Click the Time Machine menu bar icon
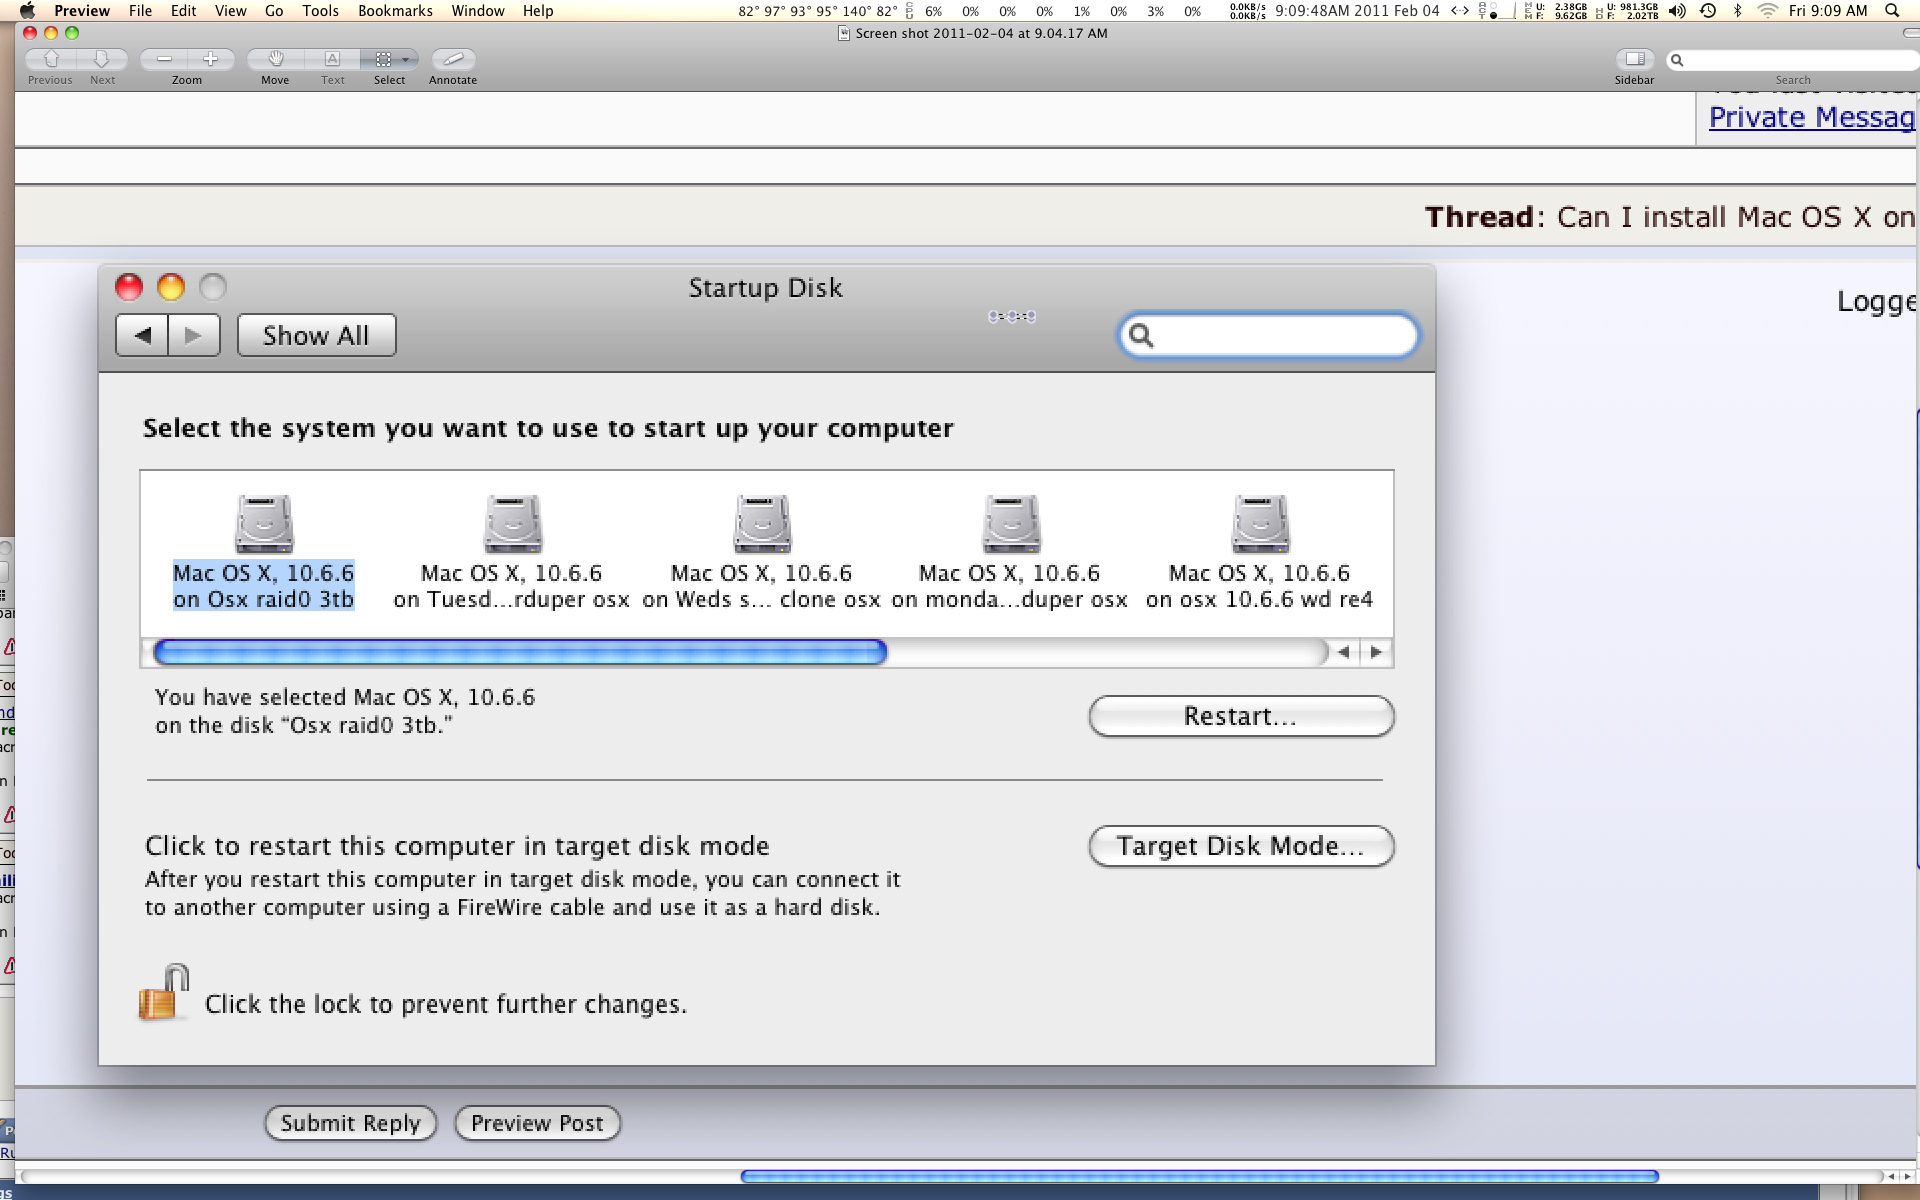The width and height of the screenshot is (1920, 1200). 1708,11
